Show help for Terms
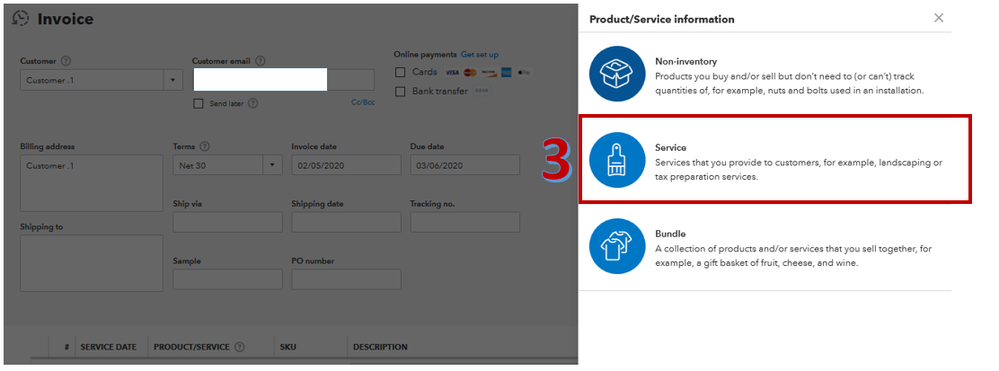 [x=205, y=147]
